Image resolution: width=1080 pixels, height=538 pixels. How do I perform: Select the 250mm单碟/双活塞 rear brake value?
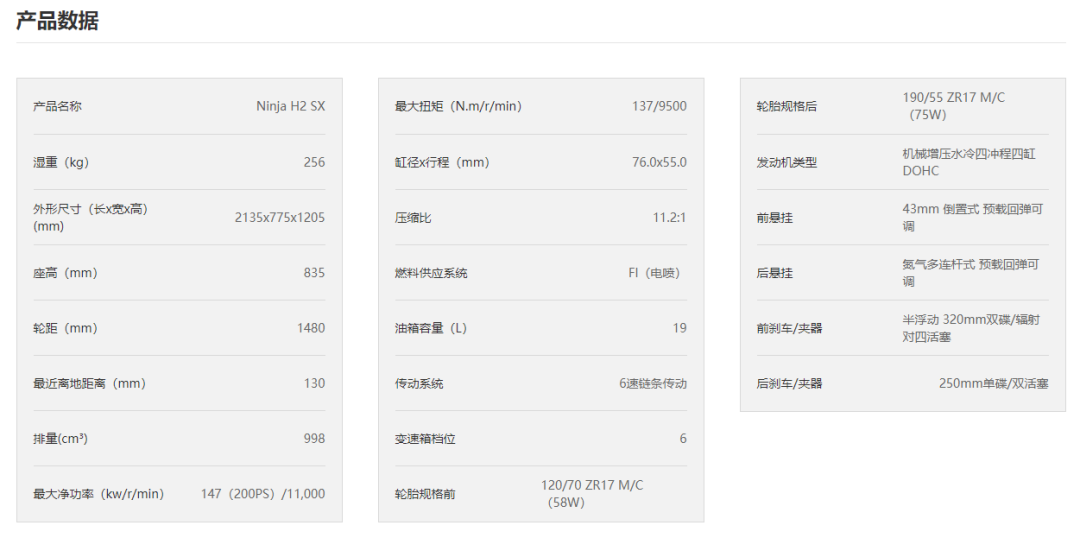pyautogui.click(x=993, y=383)
